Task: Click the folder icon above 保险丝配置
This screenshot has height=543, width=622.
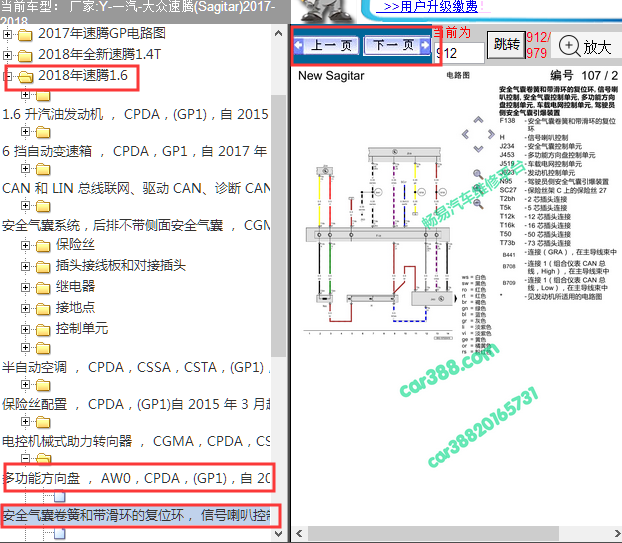Action: (43, 385)
